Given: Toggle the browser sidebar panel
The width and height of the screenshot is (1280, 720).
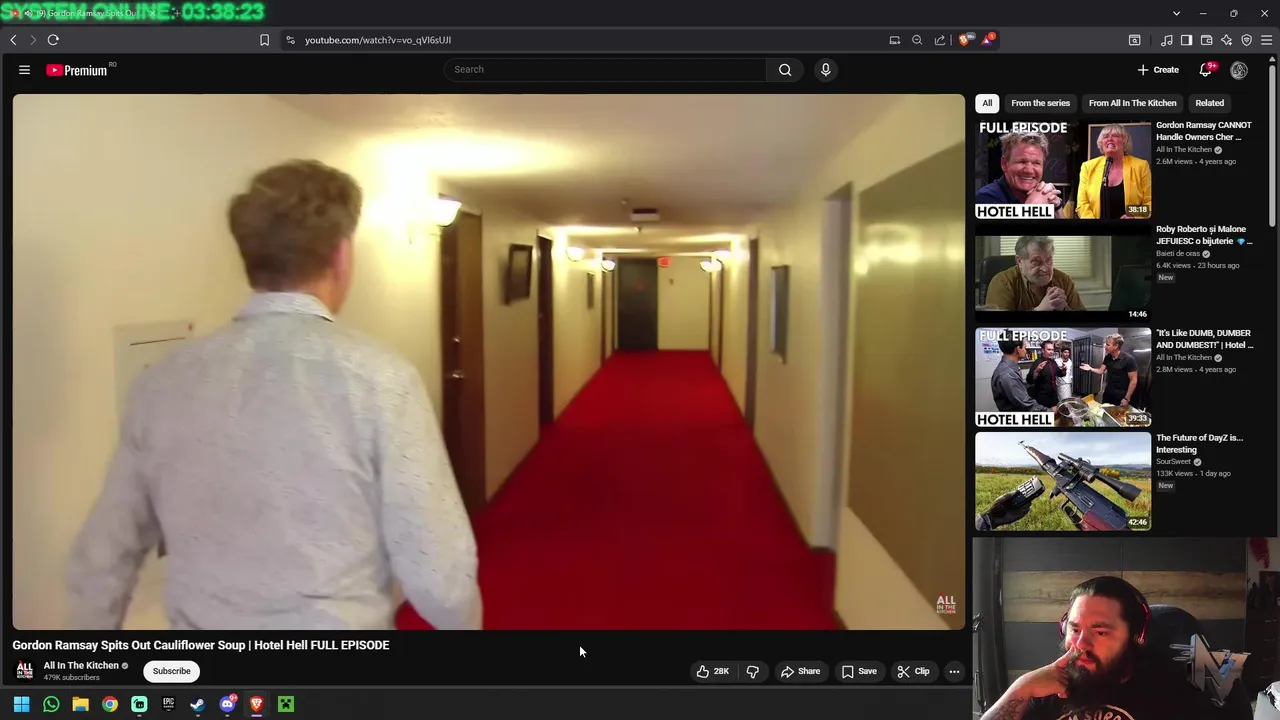Looking at the screenshot, I should (1186, 40).
